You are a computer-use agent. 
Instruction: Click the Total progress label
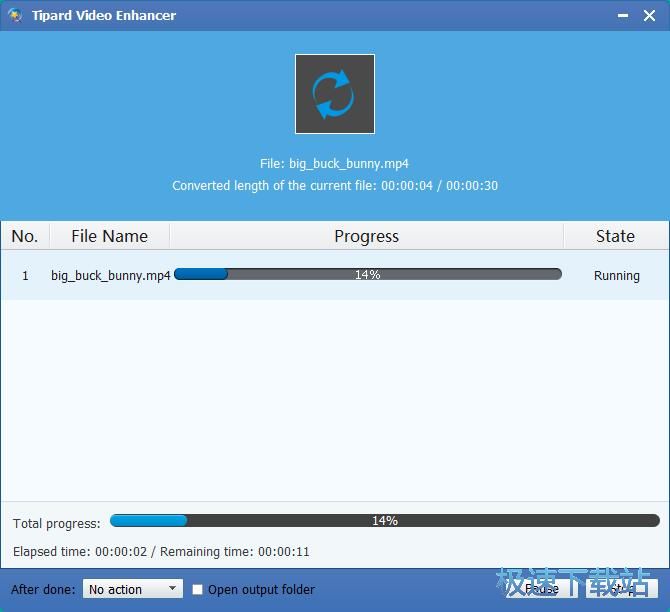pos(57,524)
